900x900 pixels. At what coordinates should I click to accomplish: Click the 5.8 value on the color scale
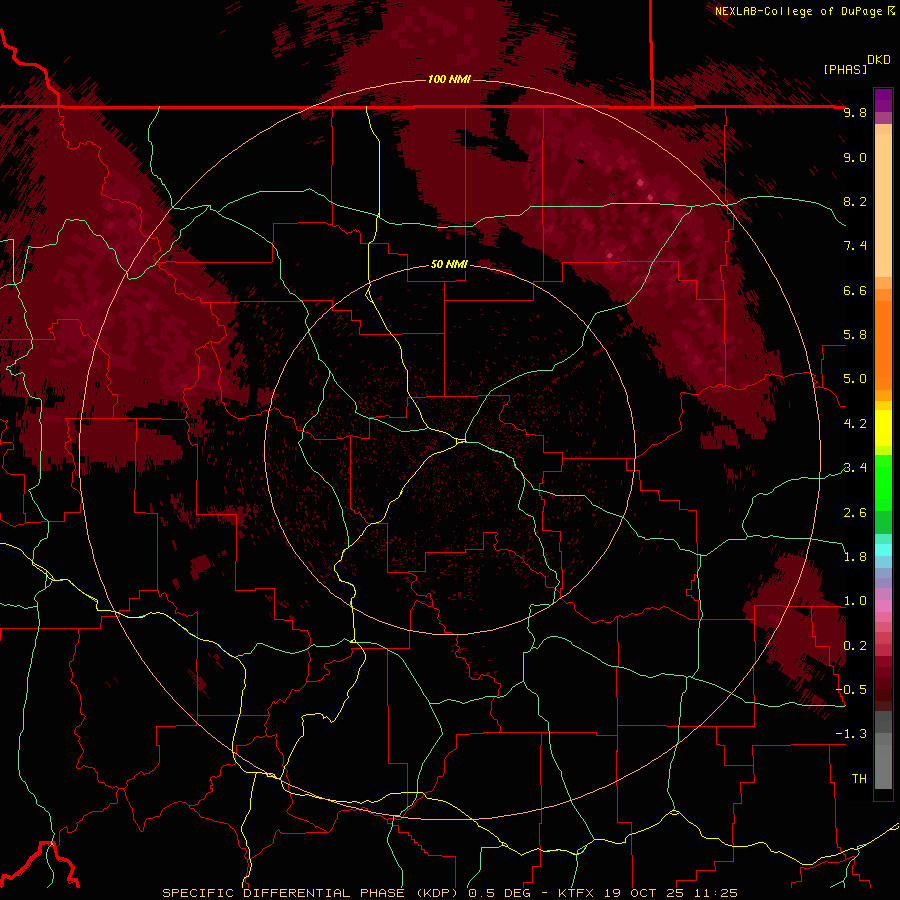coord(855,335)
